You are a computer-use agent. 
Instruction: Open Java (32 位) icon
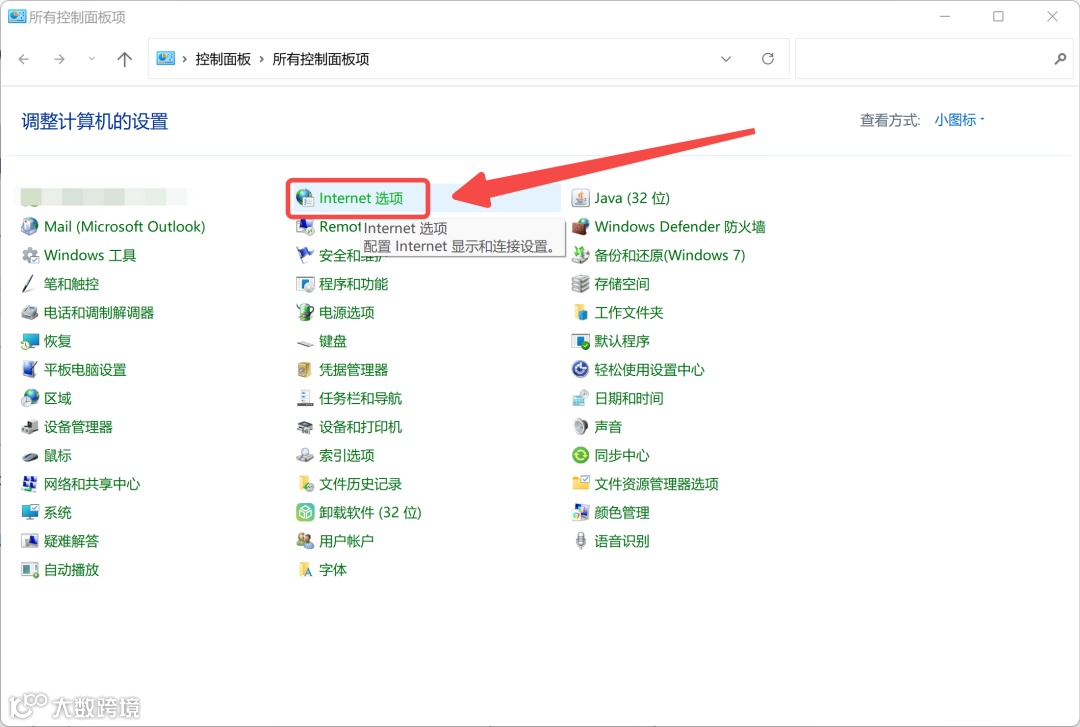tap(580, 198)
